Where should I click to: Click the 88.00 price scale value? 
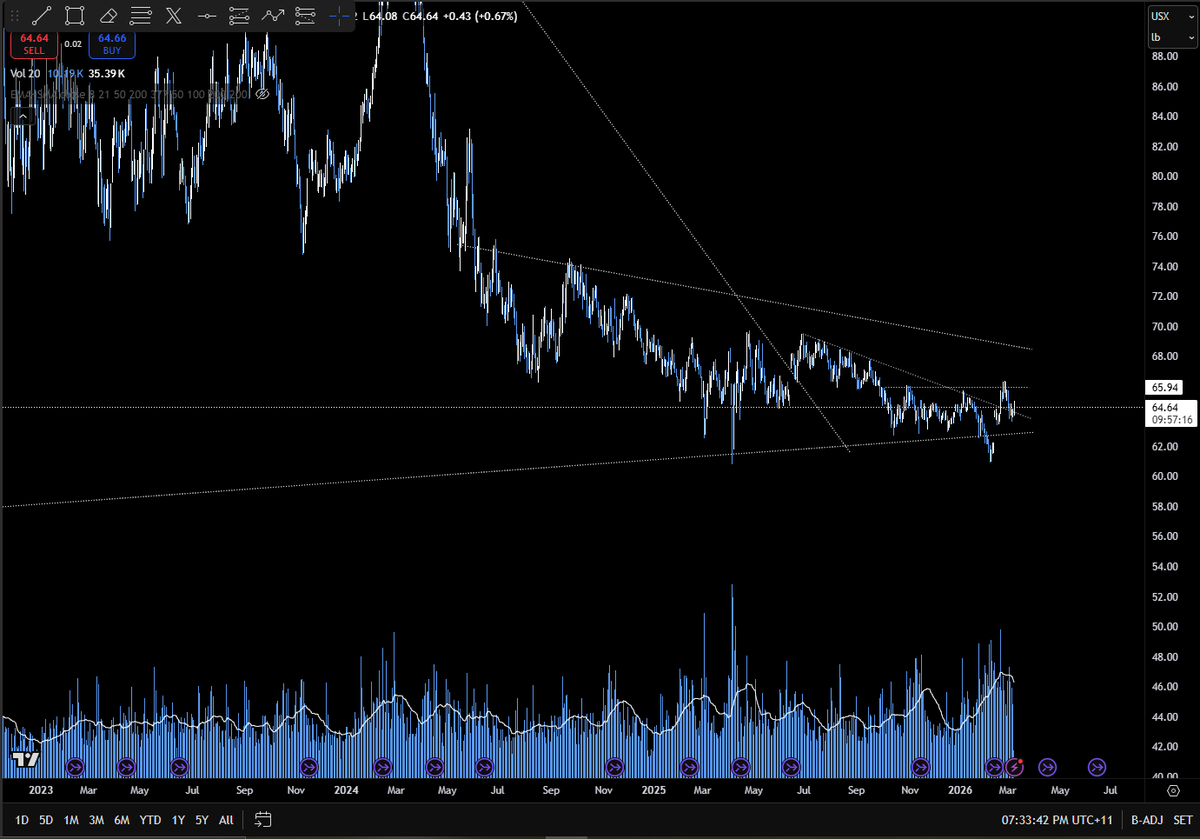(x=1165, y=56)
